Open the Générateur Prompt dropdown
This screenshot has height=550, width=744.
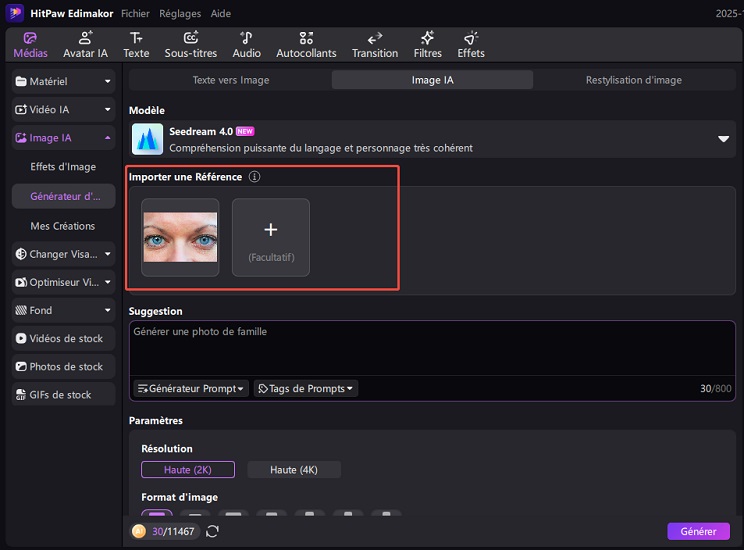pyautogui.click(x=190, y=388)
